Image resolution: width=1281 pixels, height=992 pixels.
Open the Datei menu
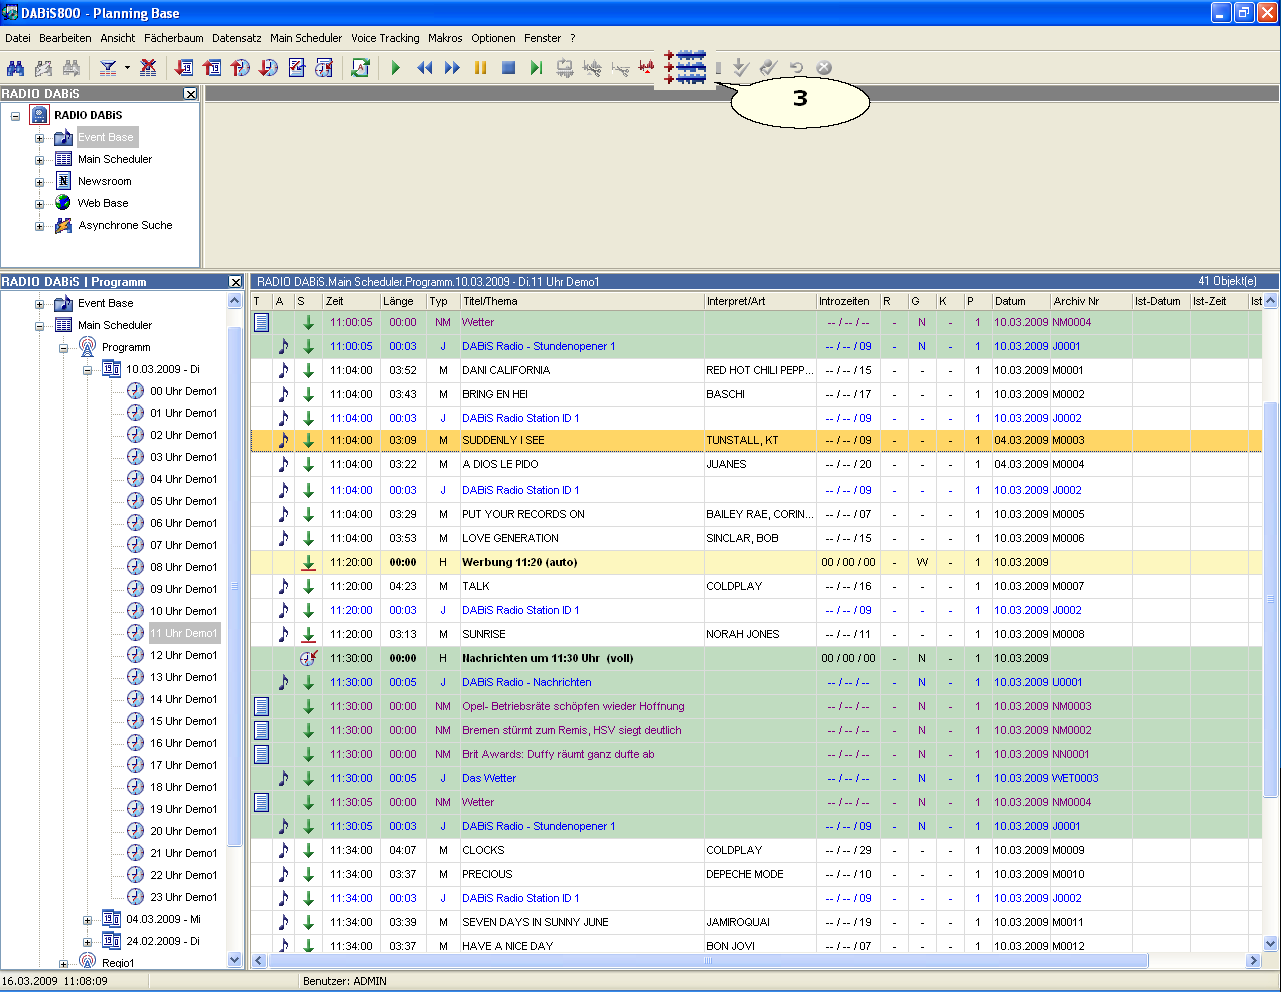18,38
